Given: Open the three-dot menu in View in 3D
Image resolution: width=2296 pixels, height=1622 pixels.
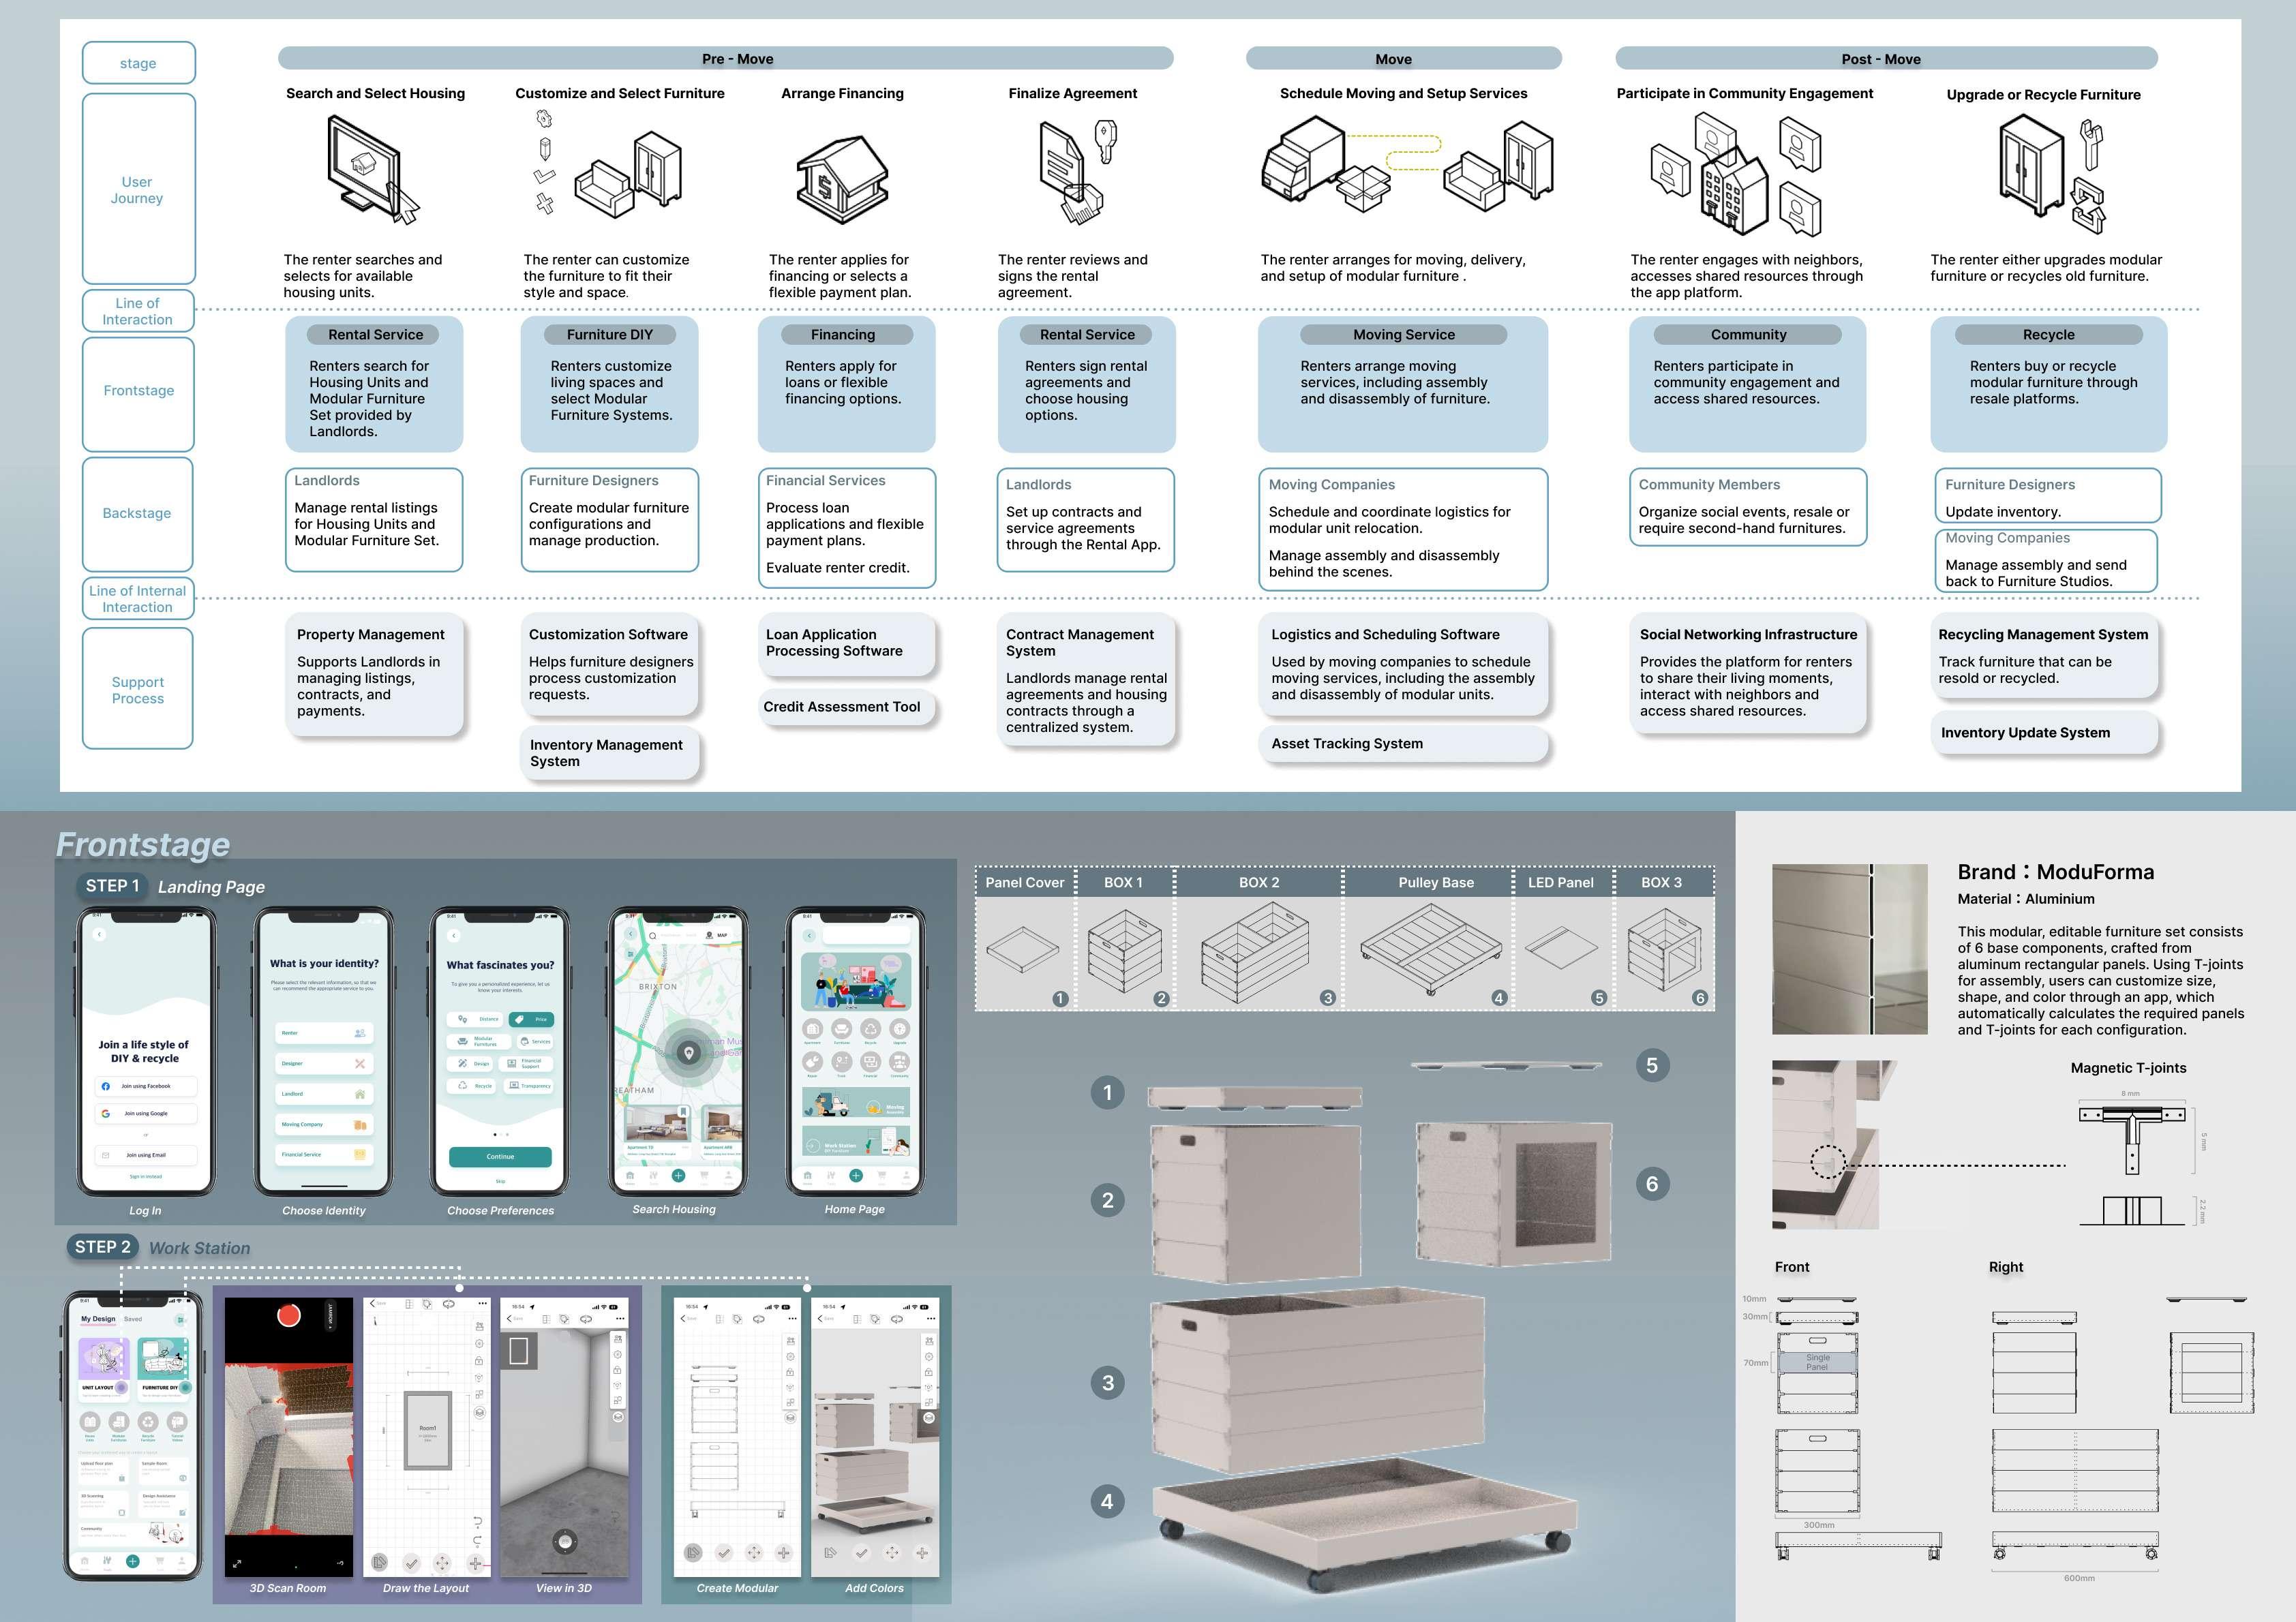Looking at the screenshot, I should pos(621,1319).
